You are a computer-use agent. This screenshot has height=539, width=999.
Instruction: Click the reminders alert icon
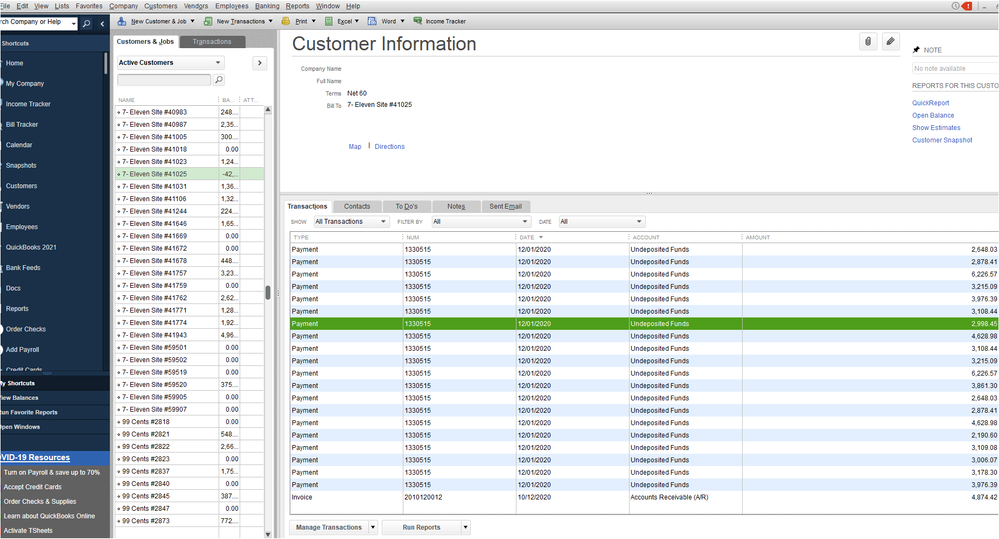pos(966,6)
